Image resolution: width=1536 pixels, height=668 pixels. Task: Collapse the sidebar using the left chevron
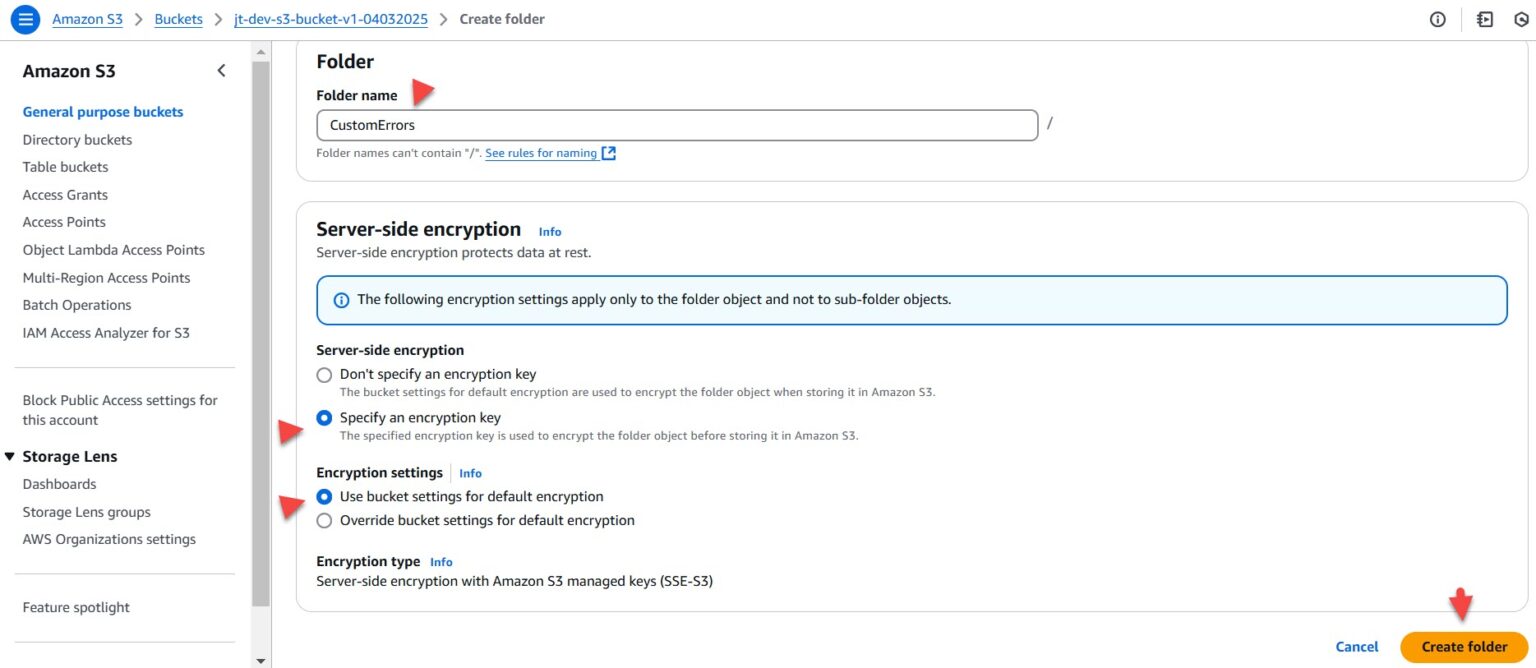221,70
